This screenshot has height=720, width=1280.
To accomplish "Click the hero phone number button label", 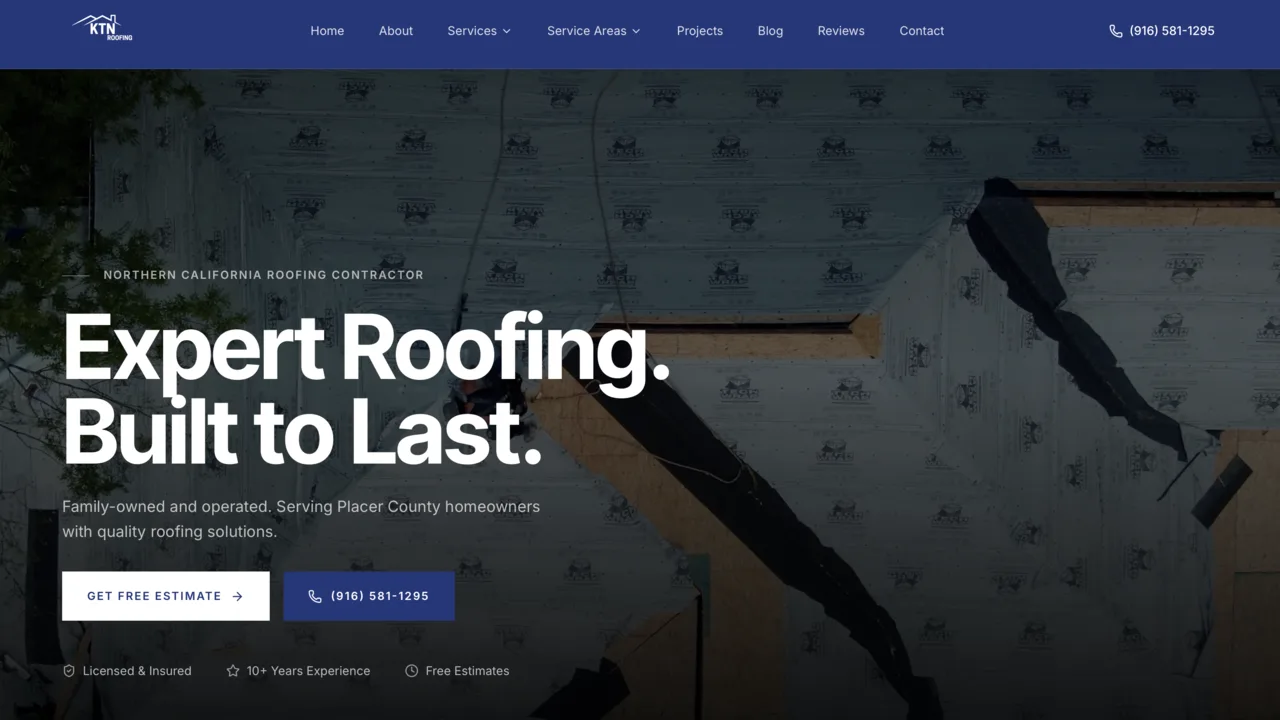I will click(x=380, y=596).
